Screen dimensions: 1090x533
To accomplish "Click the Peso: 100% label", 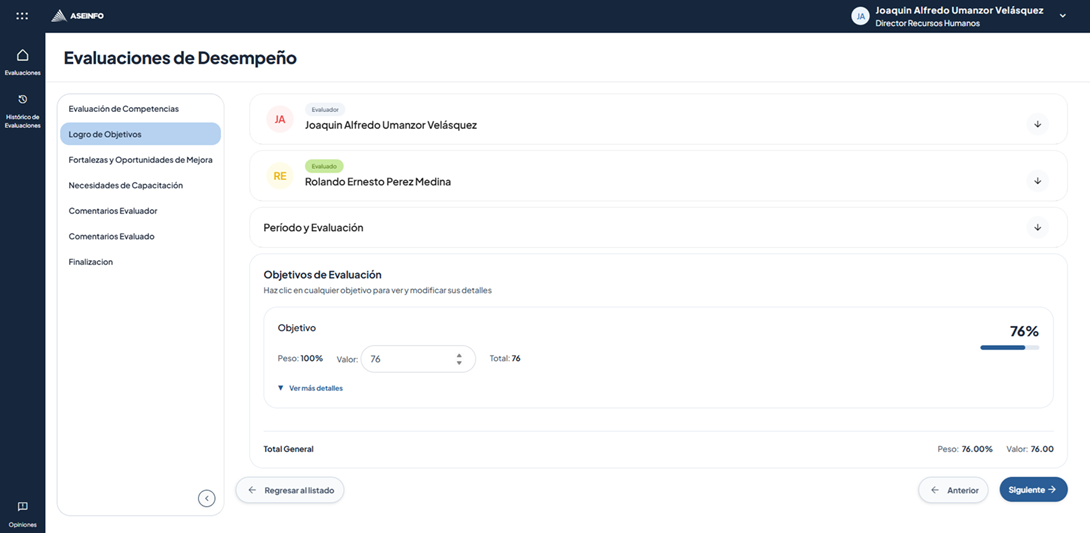I will 300,359.
